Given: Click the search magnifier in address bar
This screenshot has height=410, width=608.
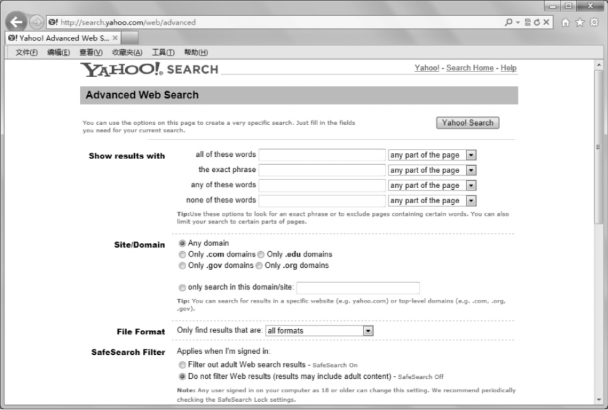Looking at the screenshot, I should click(x=508, y=22).
